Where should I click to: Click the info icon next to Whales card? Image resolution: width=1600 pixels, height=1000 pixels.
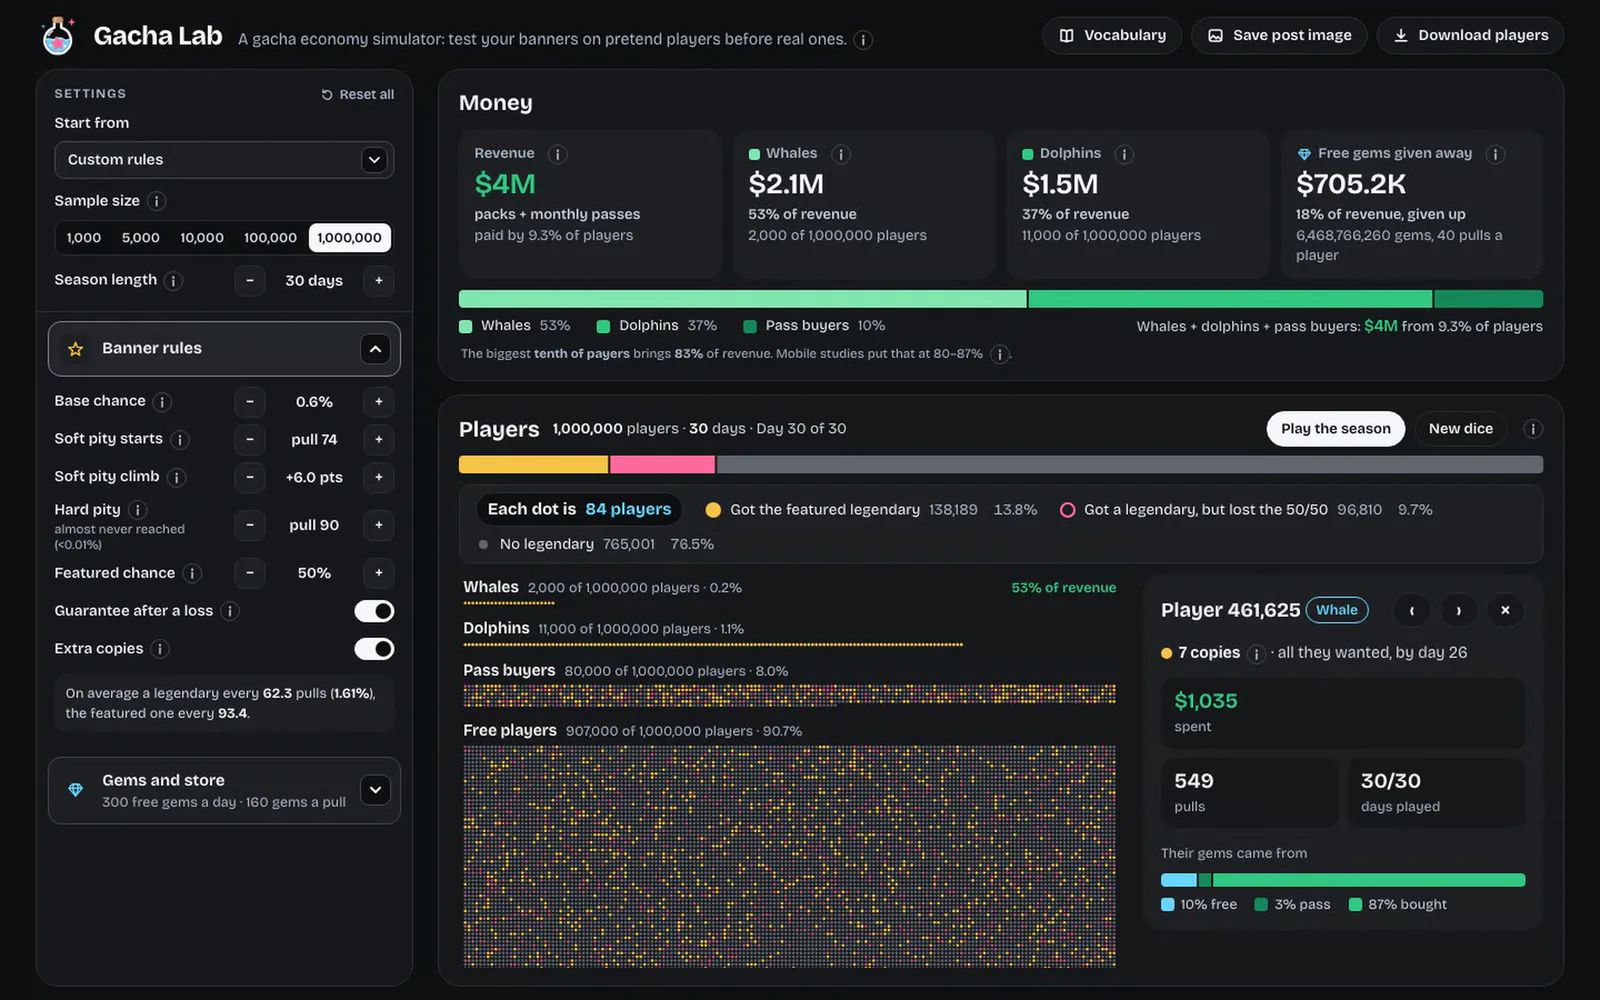point(841,154)
